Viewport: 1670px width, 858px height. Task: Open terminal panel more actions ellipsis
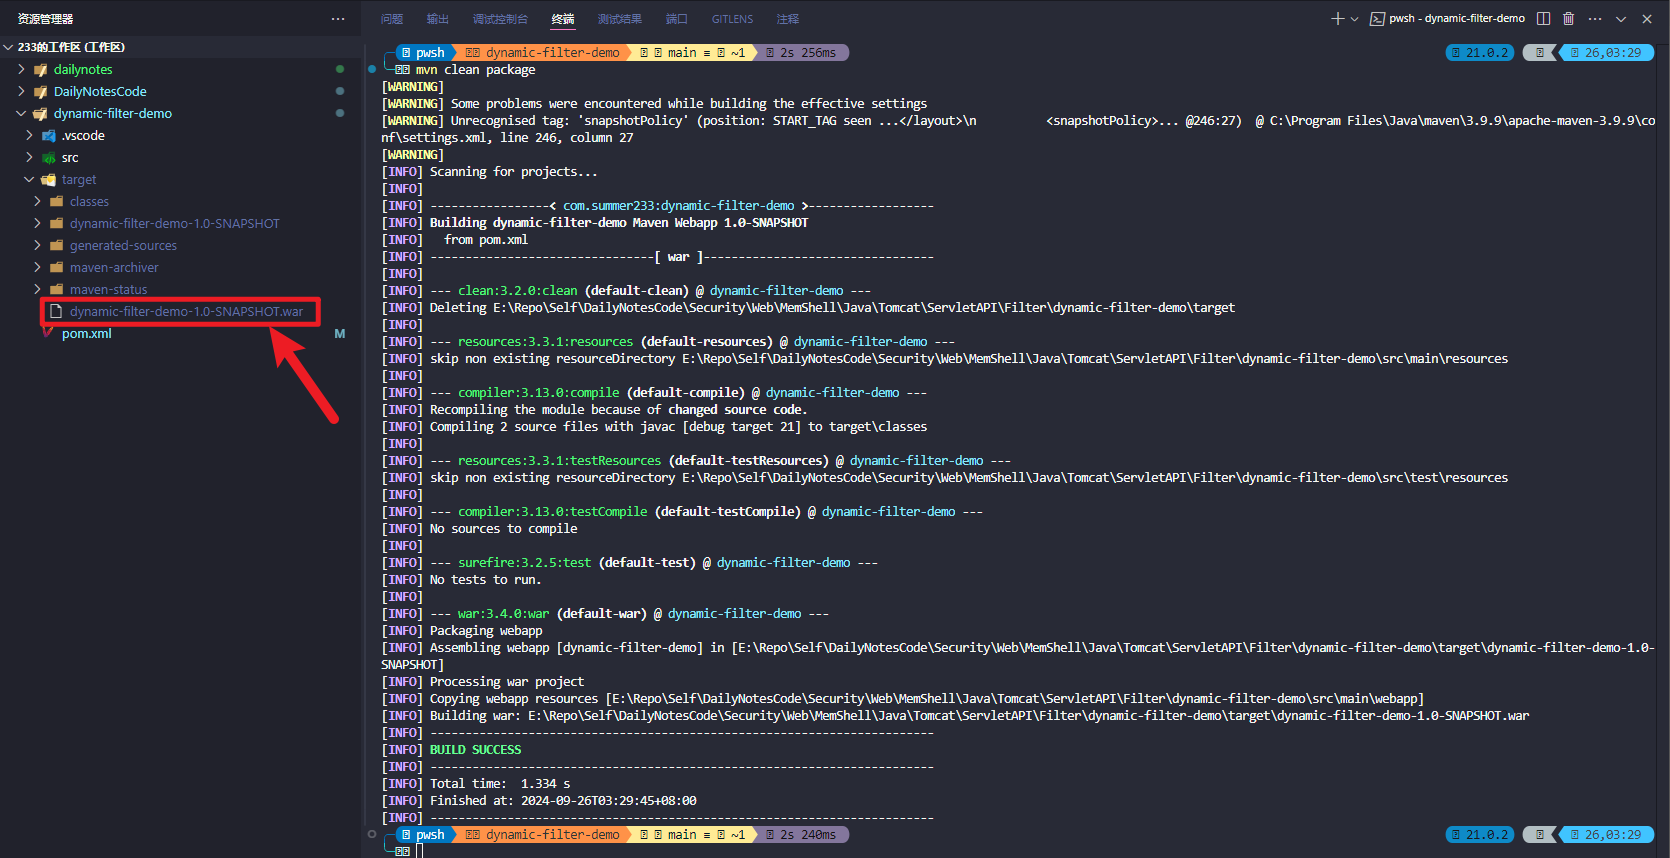pos(1595,19)
